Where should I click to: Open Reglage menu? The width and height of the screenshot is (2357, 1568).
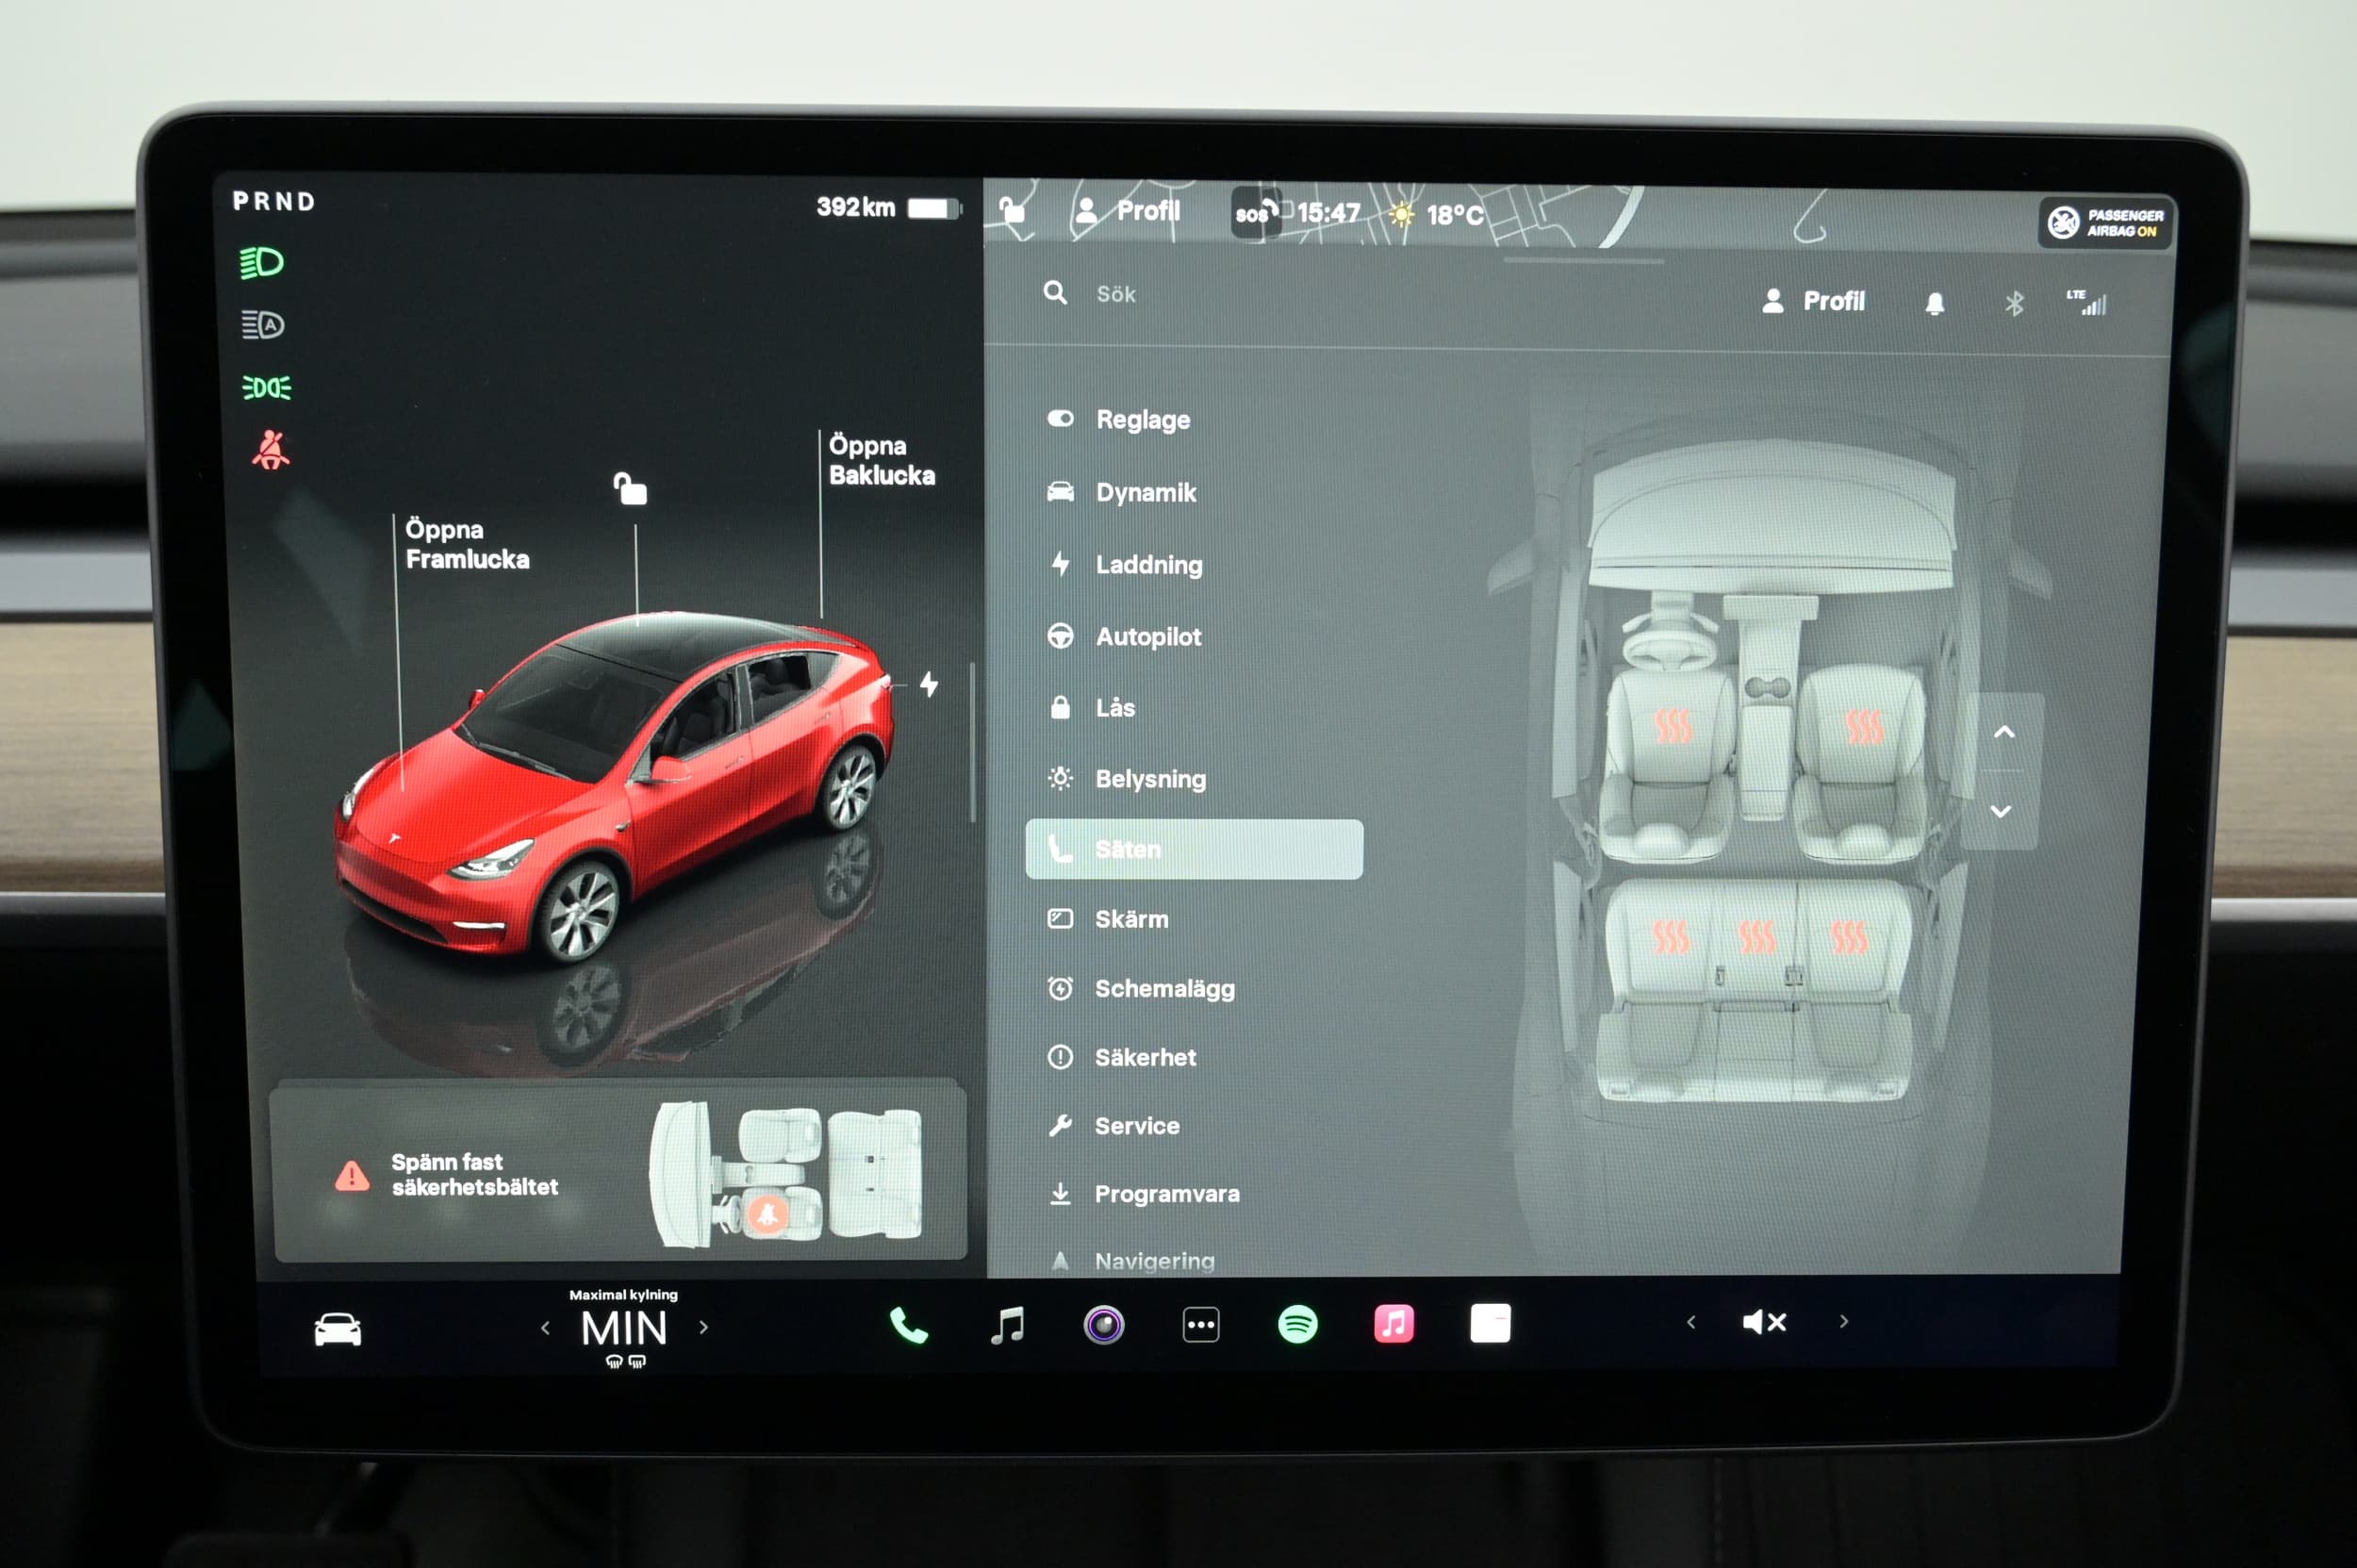(1118, 419)
